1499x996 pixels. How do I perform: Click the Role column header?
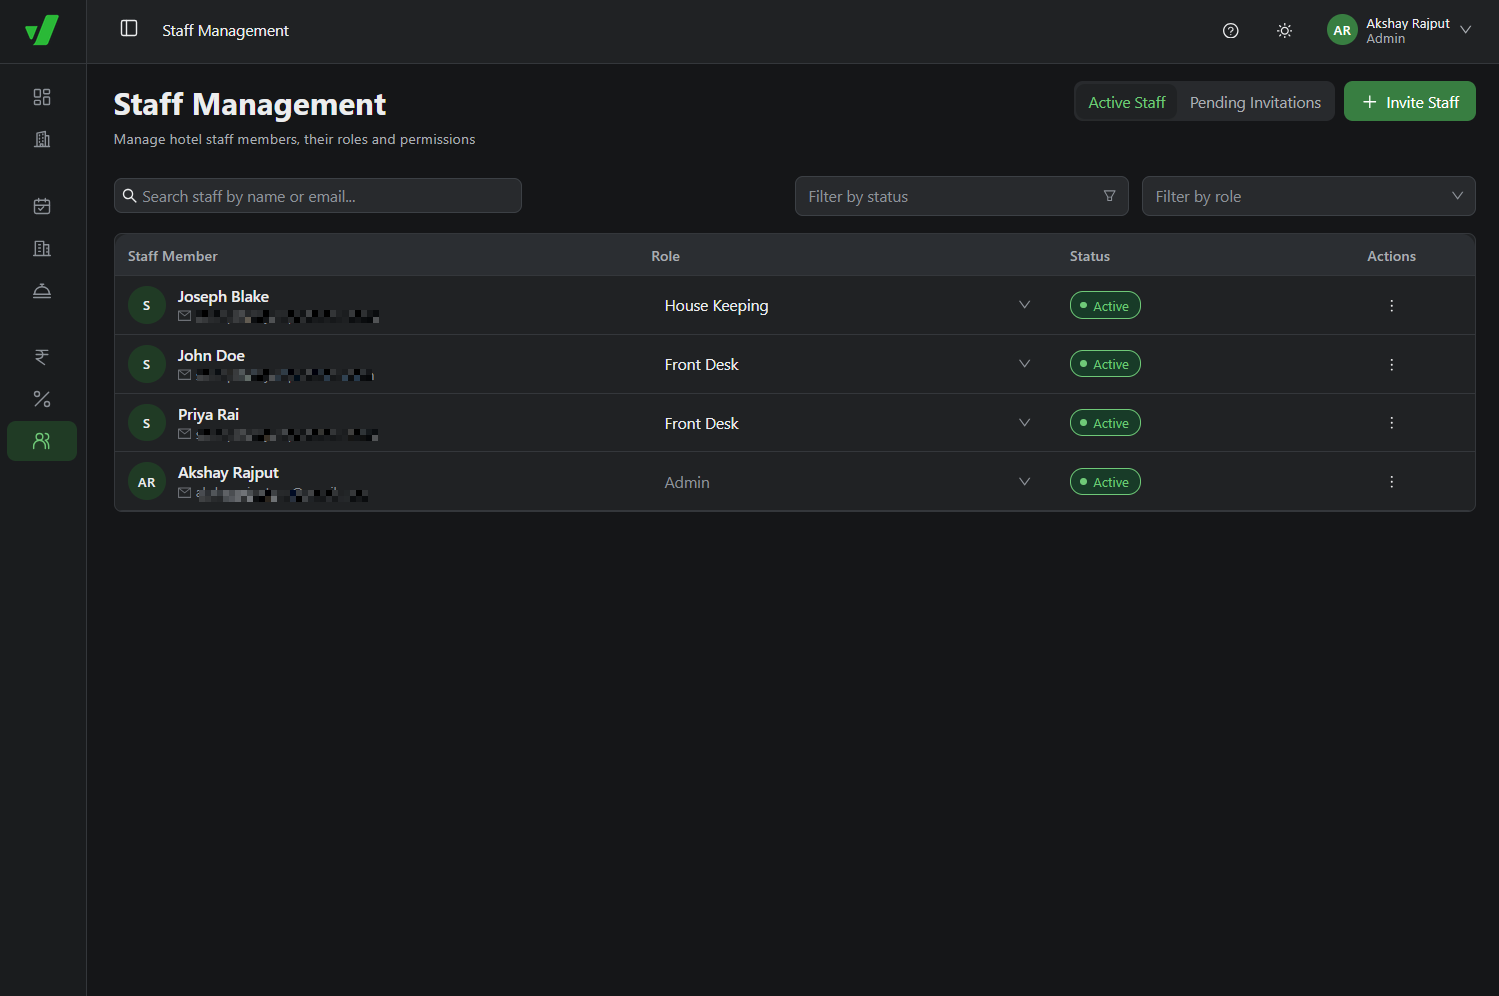665,256
